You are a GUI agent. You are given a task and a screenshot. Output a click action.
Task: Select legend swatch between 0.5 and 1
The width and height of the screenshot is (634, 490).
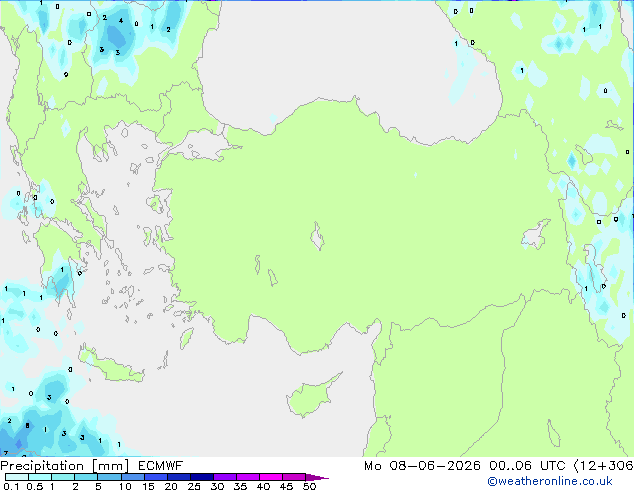click(x=40, y=477)
